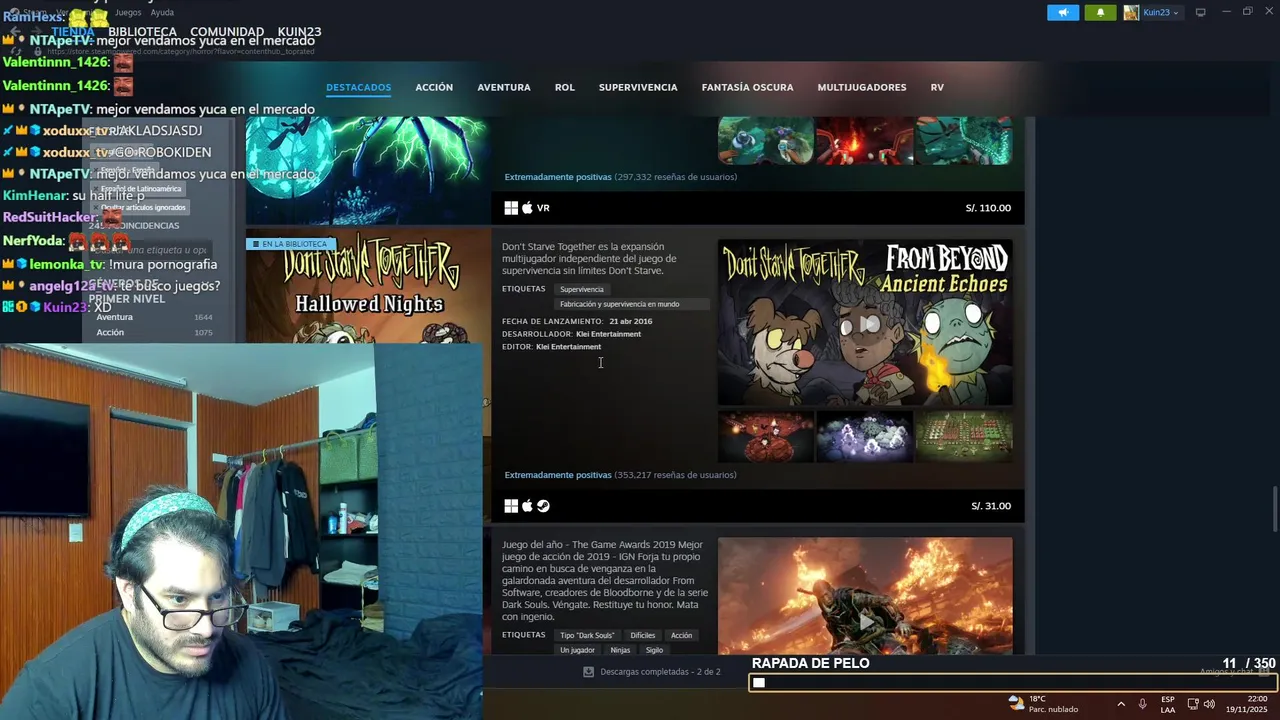Select the Supervivencia tag
Screen dimensions: 1280x720
[x=582, y=289]
